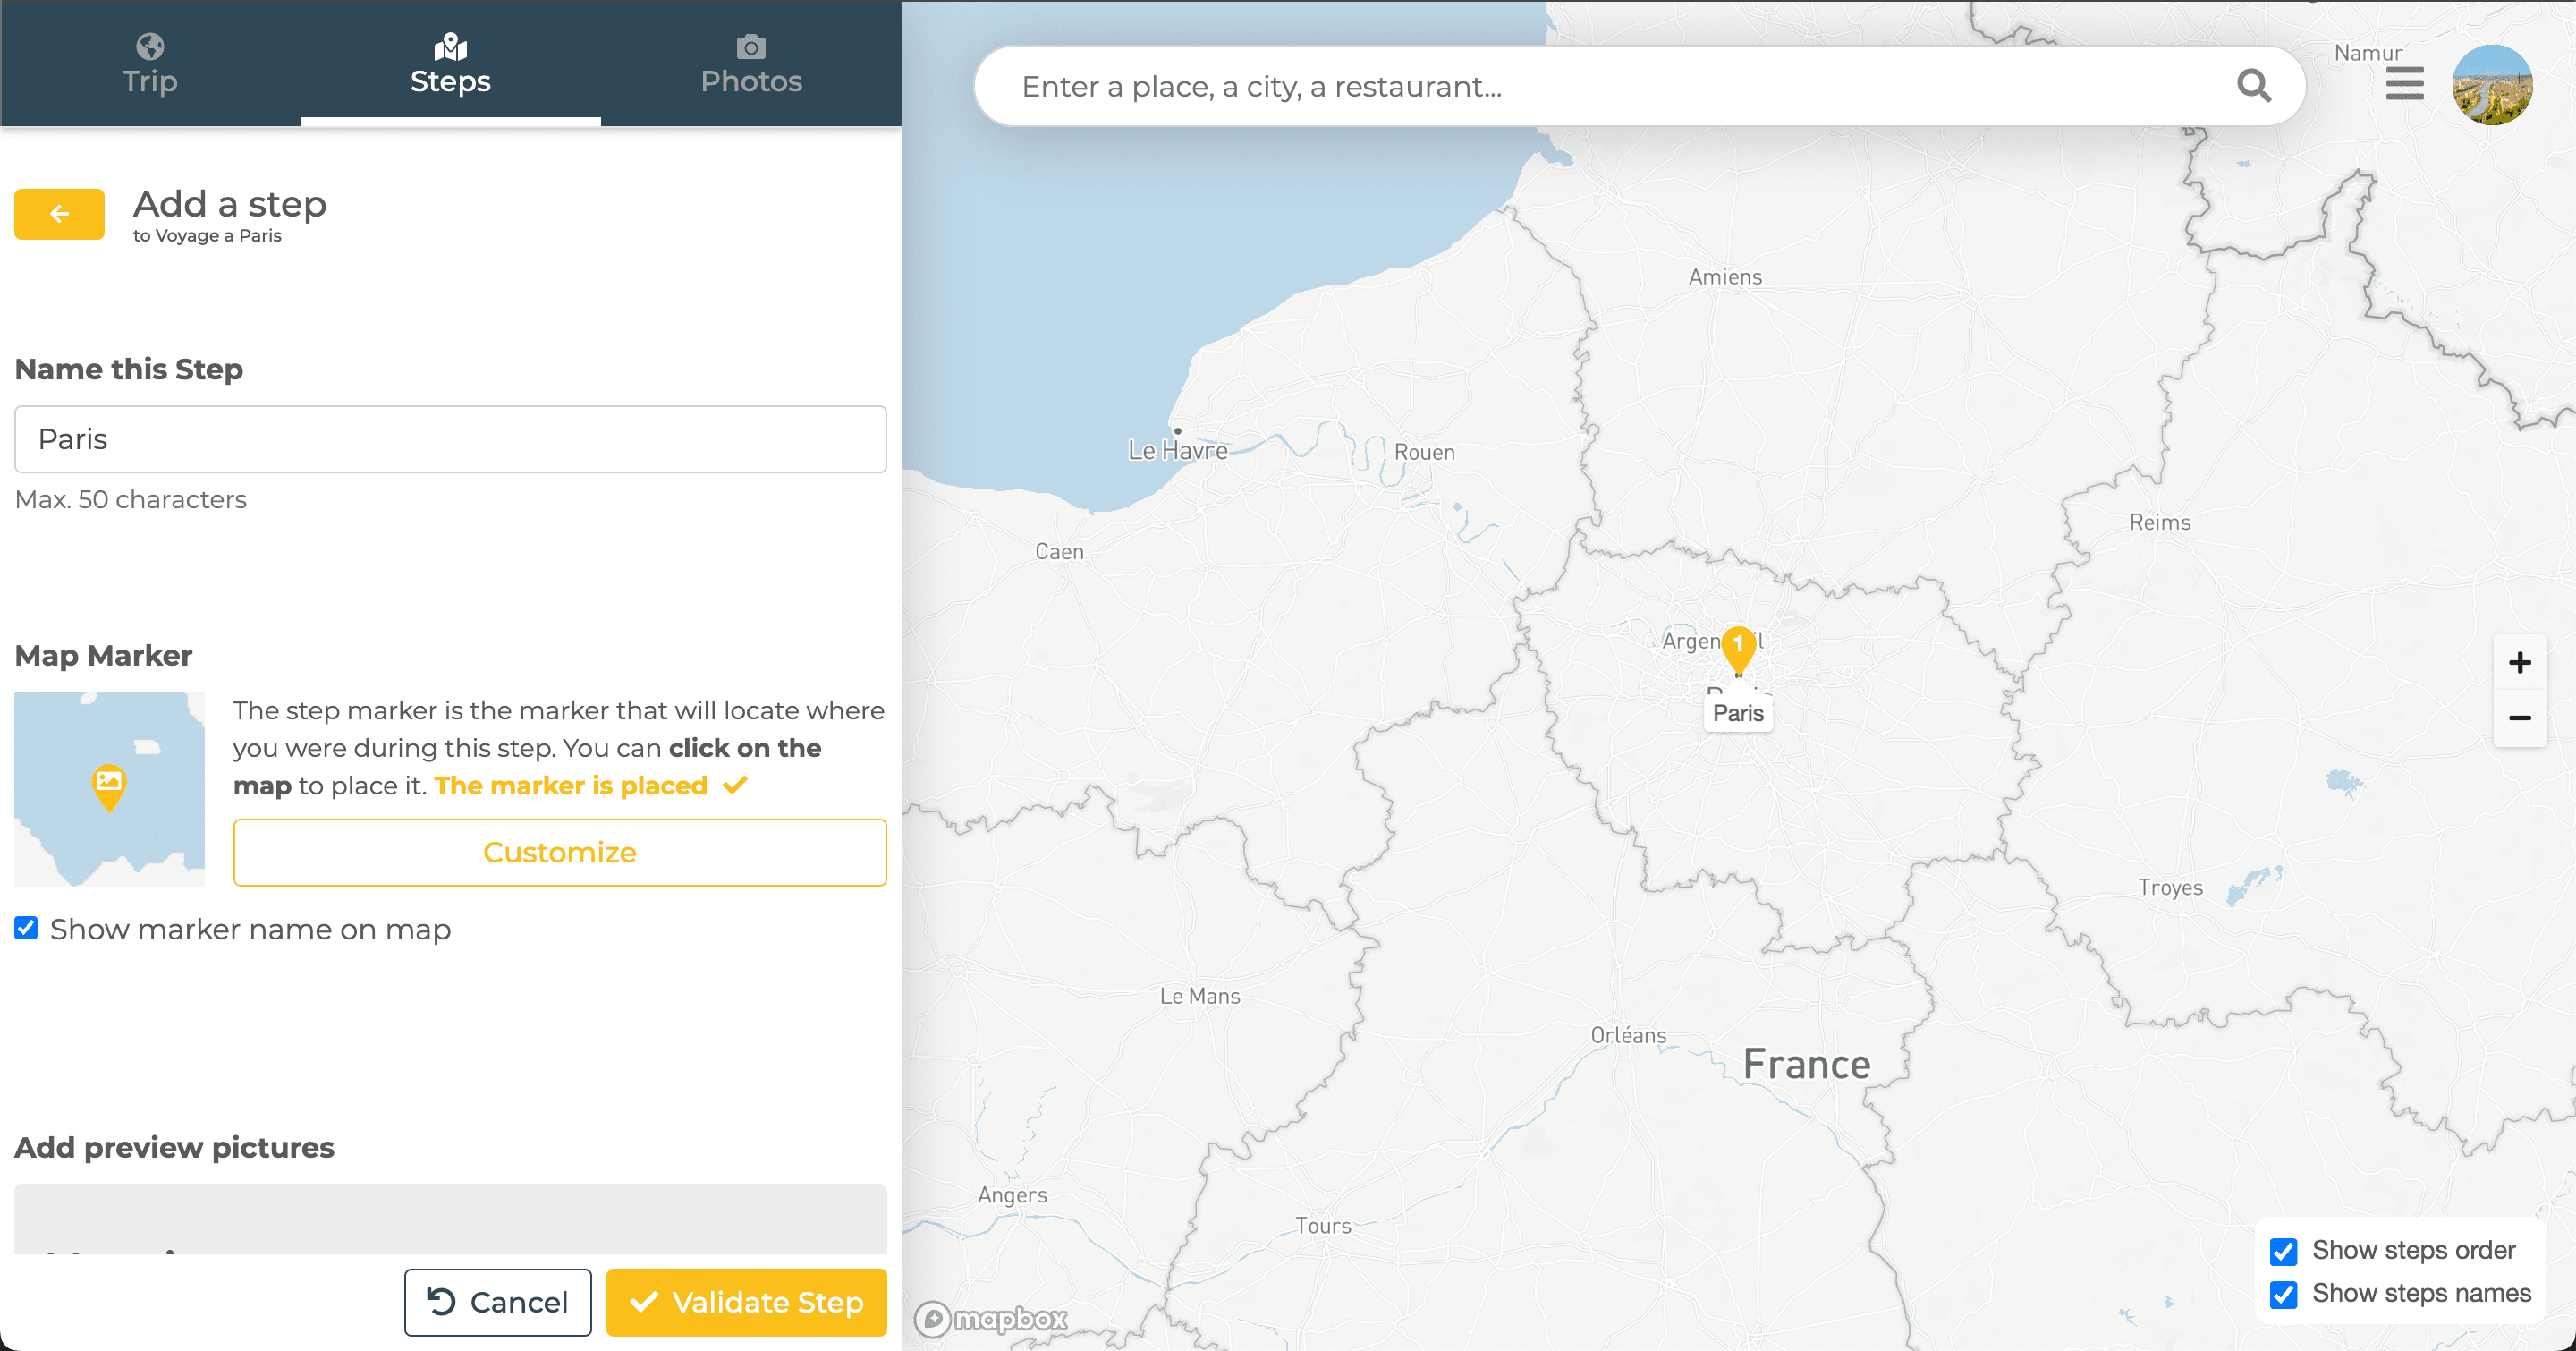This screenshot has width=2576, height=1351.
Task: Click the user profile avatar
Action: [2491, 85]
